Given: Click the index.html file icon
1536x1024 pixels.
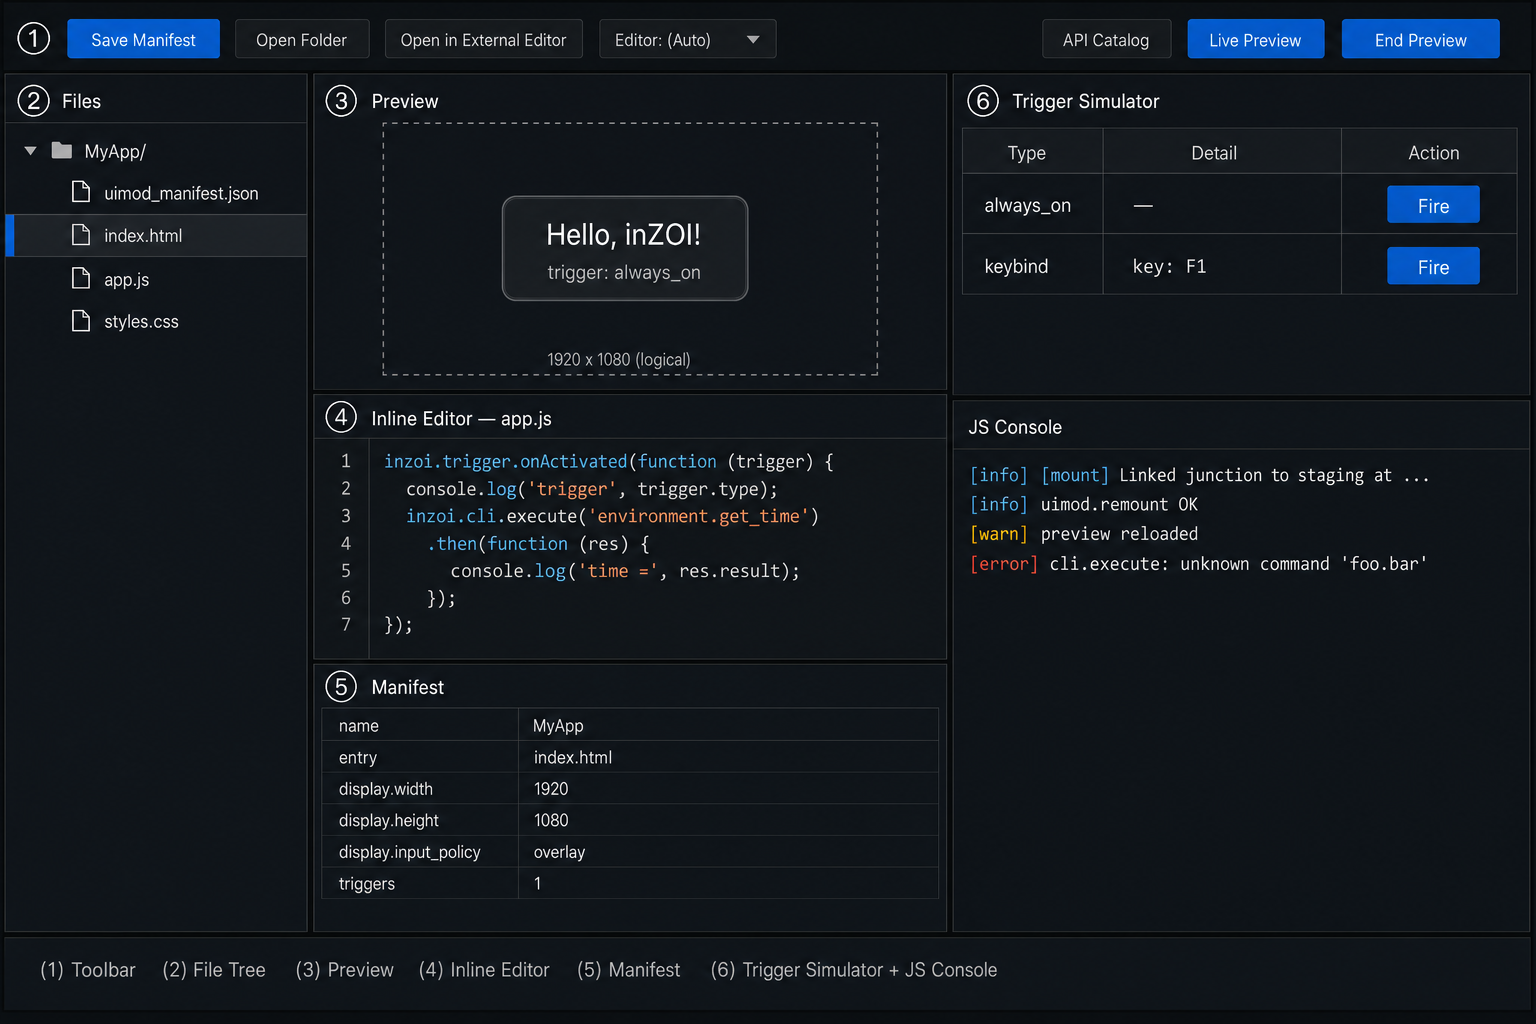Looking at the screenshot, I should [81, 235].
